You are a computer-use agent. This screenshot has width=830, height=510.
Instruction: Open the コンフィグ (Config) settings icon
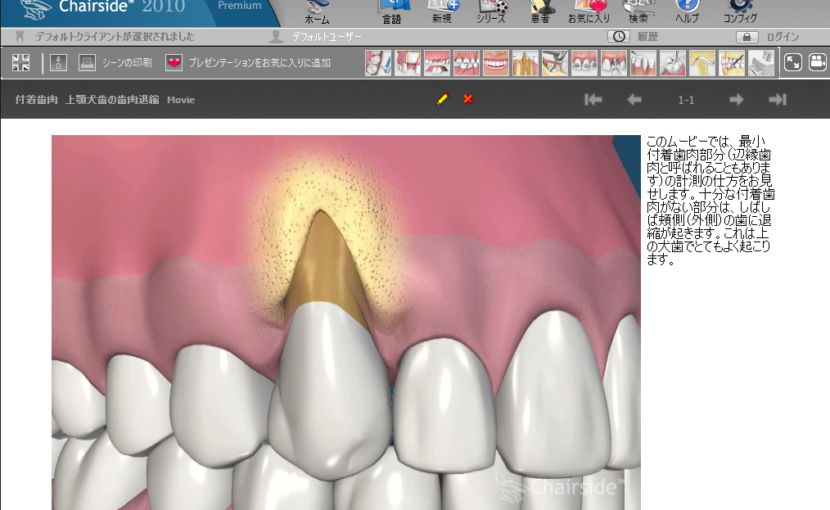[740, 11]
